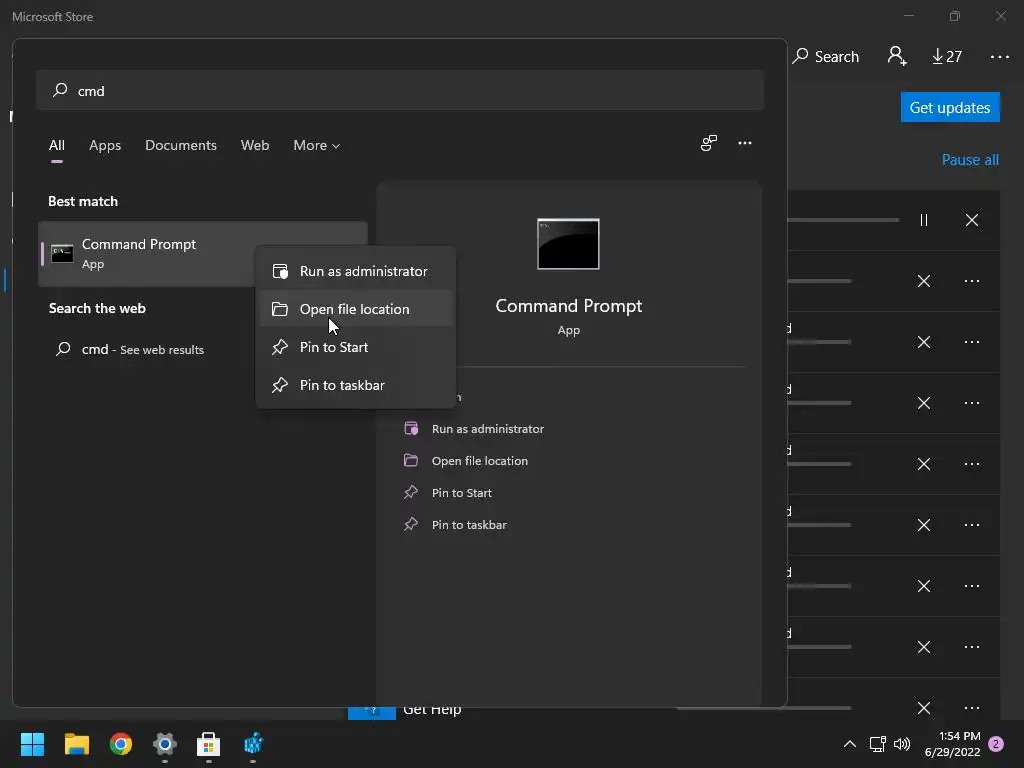Image resolution: width=1024 pixels, height=768 pixels.
Task: Click the first Store download progress bar
Action: 843,220
